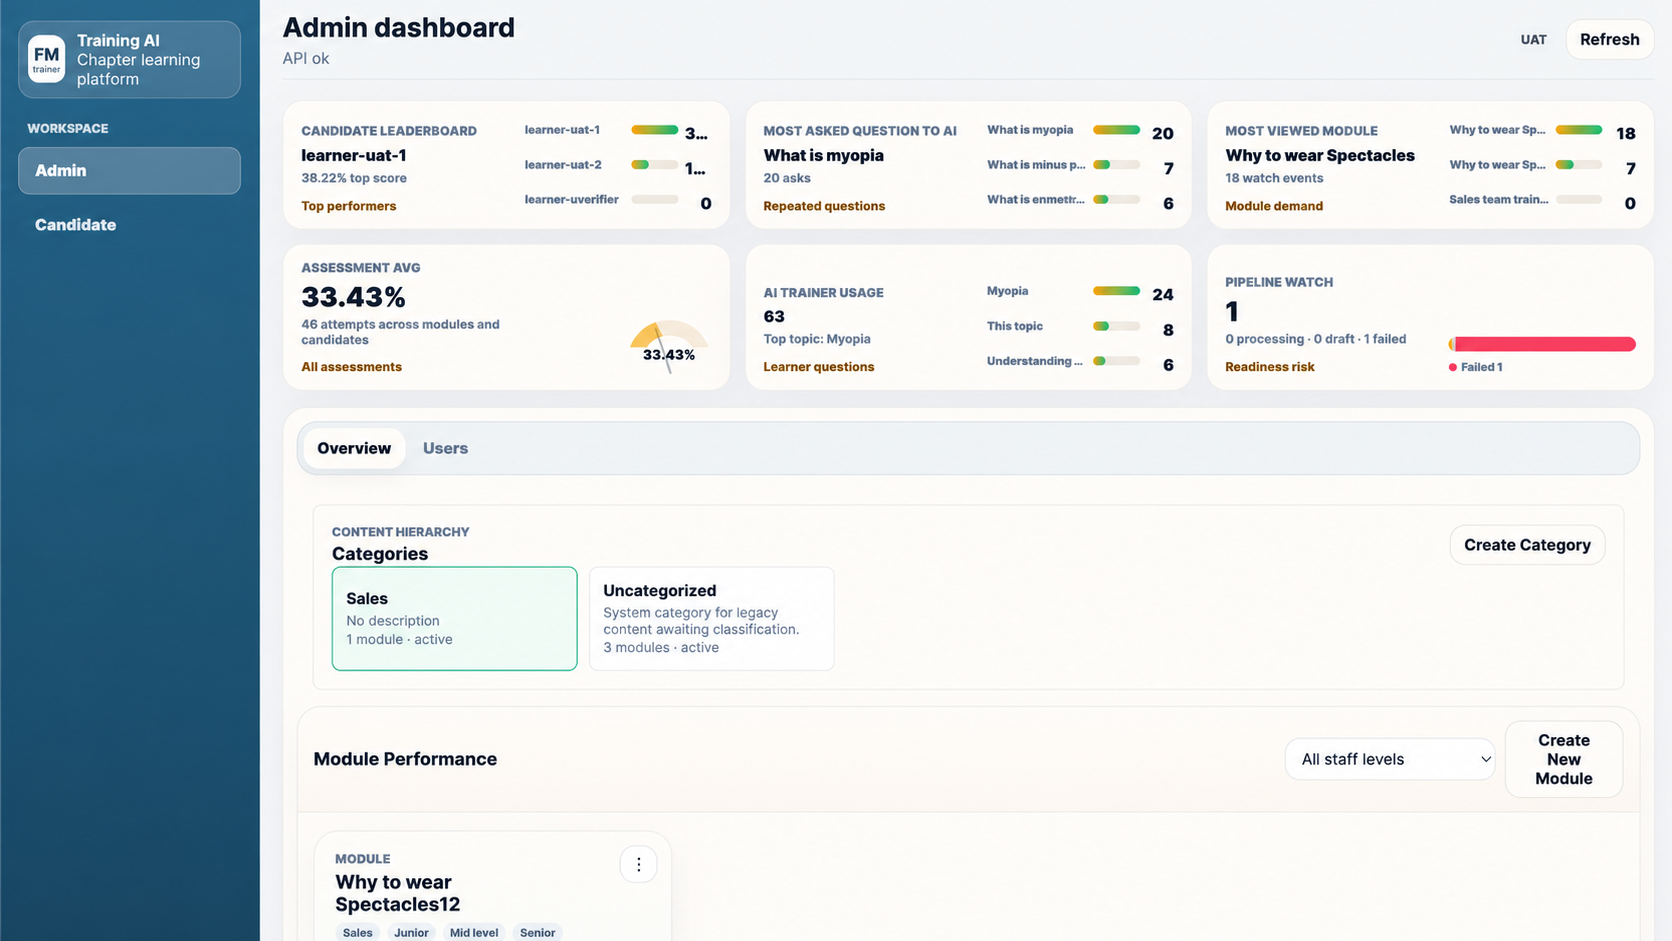The width and height of the screenshot is (1672, 941).
Task: Click learner-uat-2 score progress bar
Action: (655, 165)
